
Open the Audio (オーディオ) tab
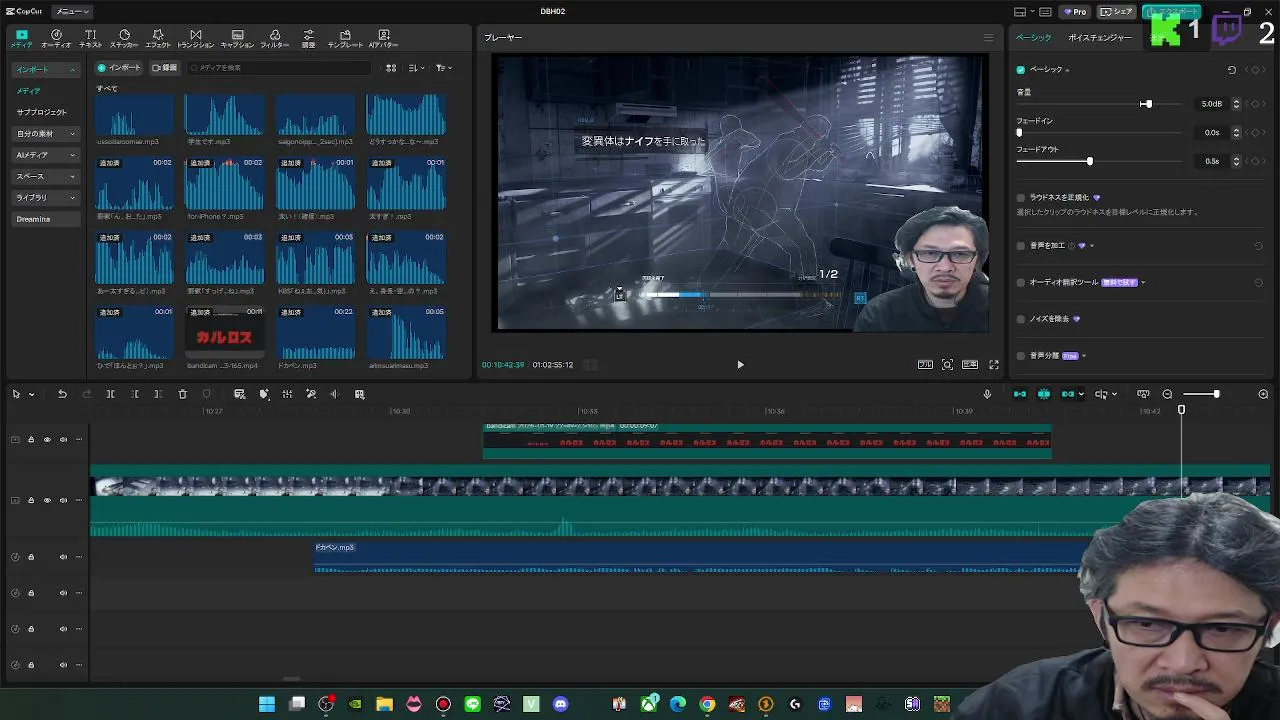[56, 39]
